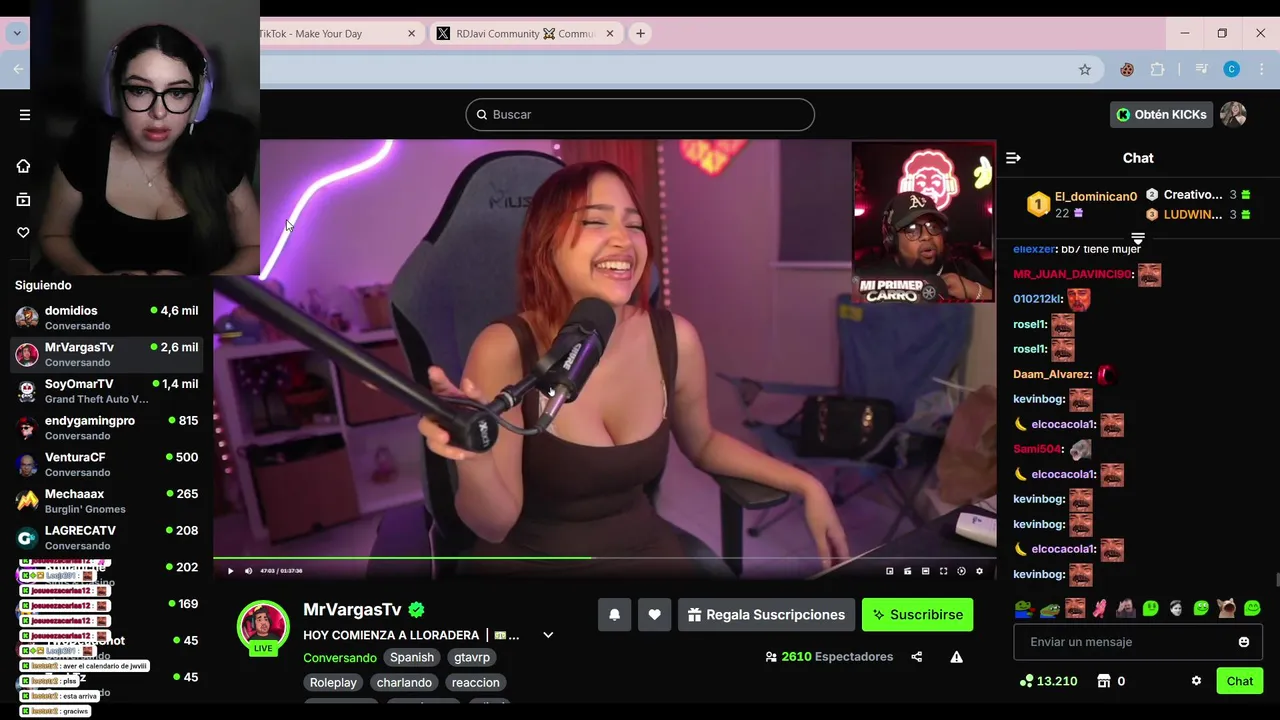The height and width of the screenshot is (720, 1280).
Task: Click the Buscar search field
Action: click(x=640, y=114)
